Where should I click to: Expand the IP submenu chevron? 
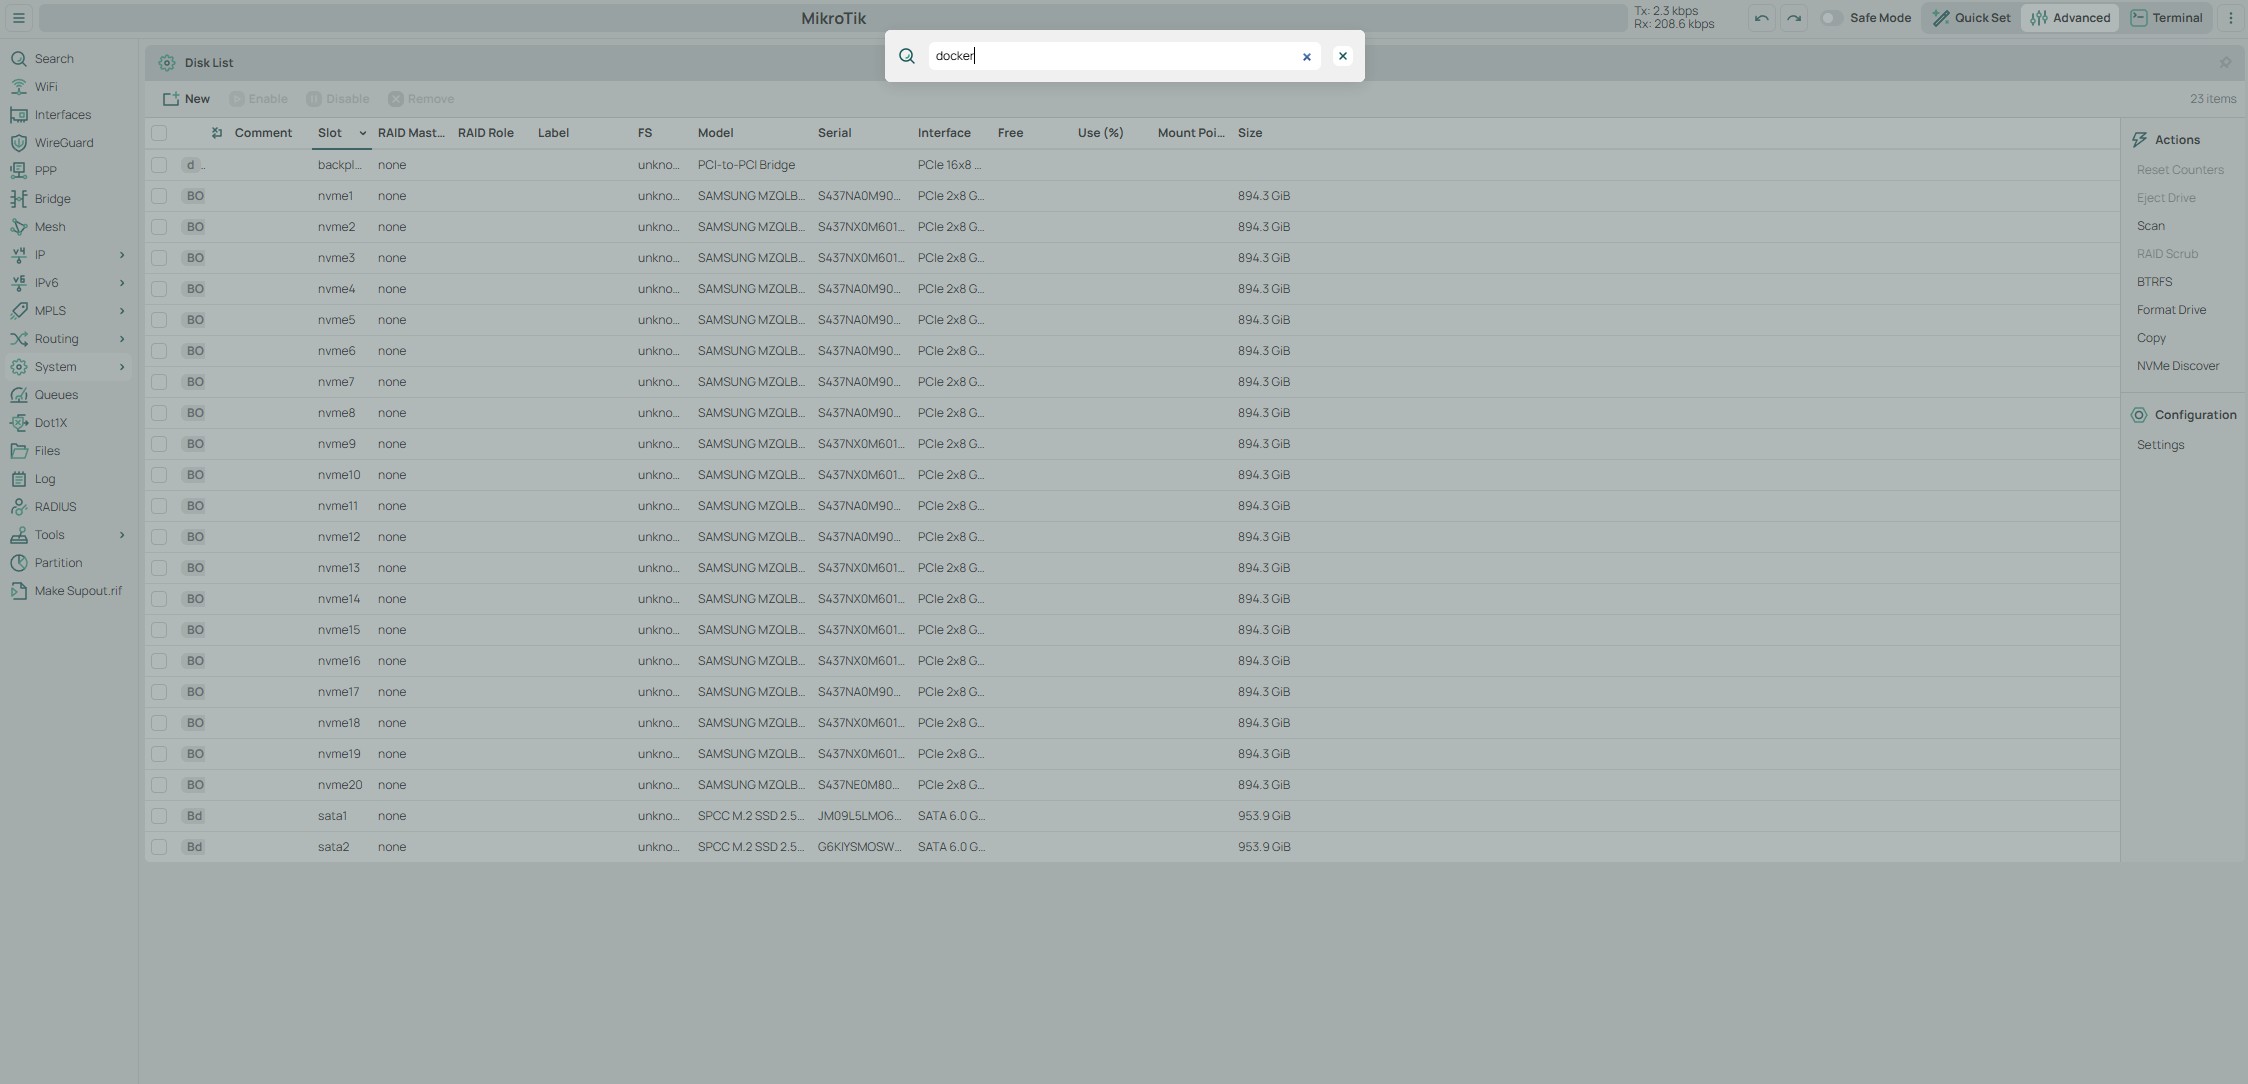(122, 255)
